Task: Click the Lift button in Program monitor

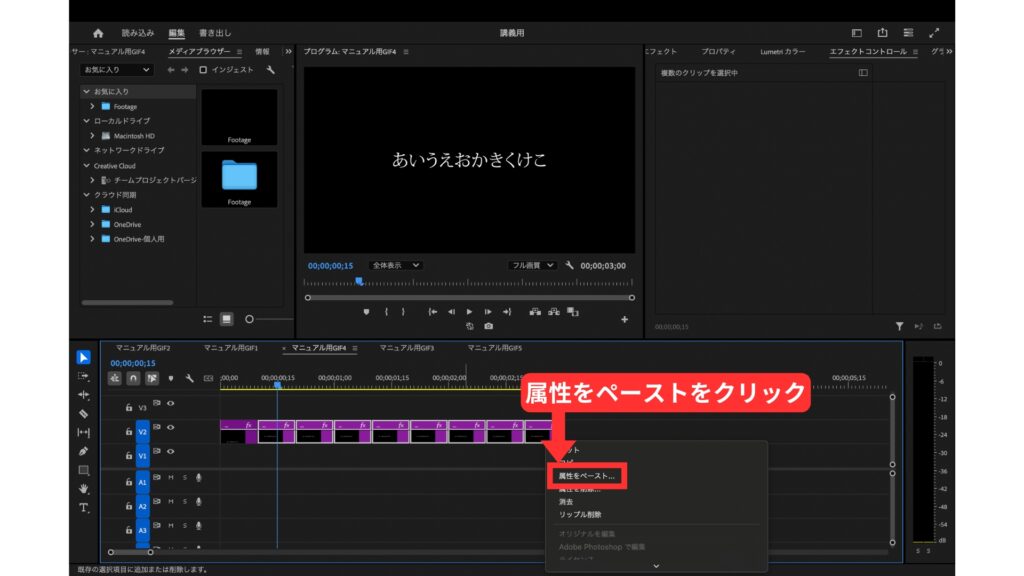Action: coord(535,312)
